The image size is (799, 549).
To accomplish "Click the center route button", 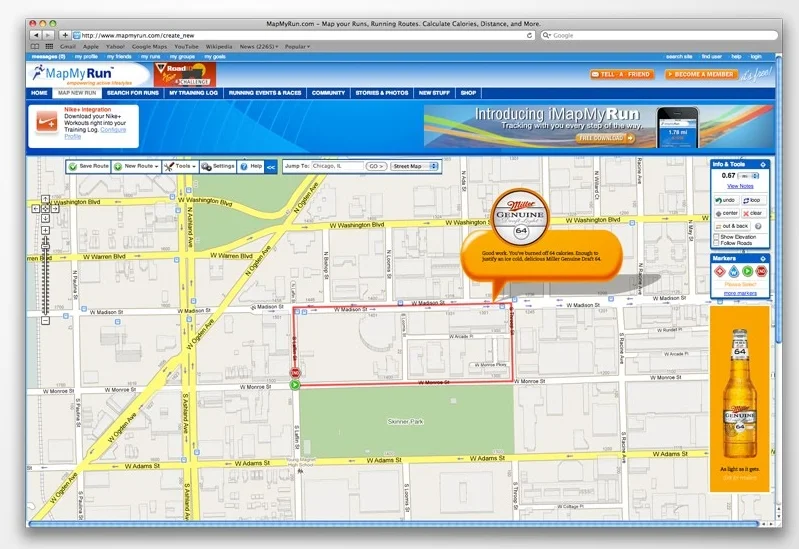I will 726,213.
